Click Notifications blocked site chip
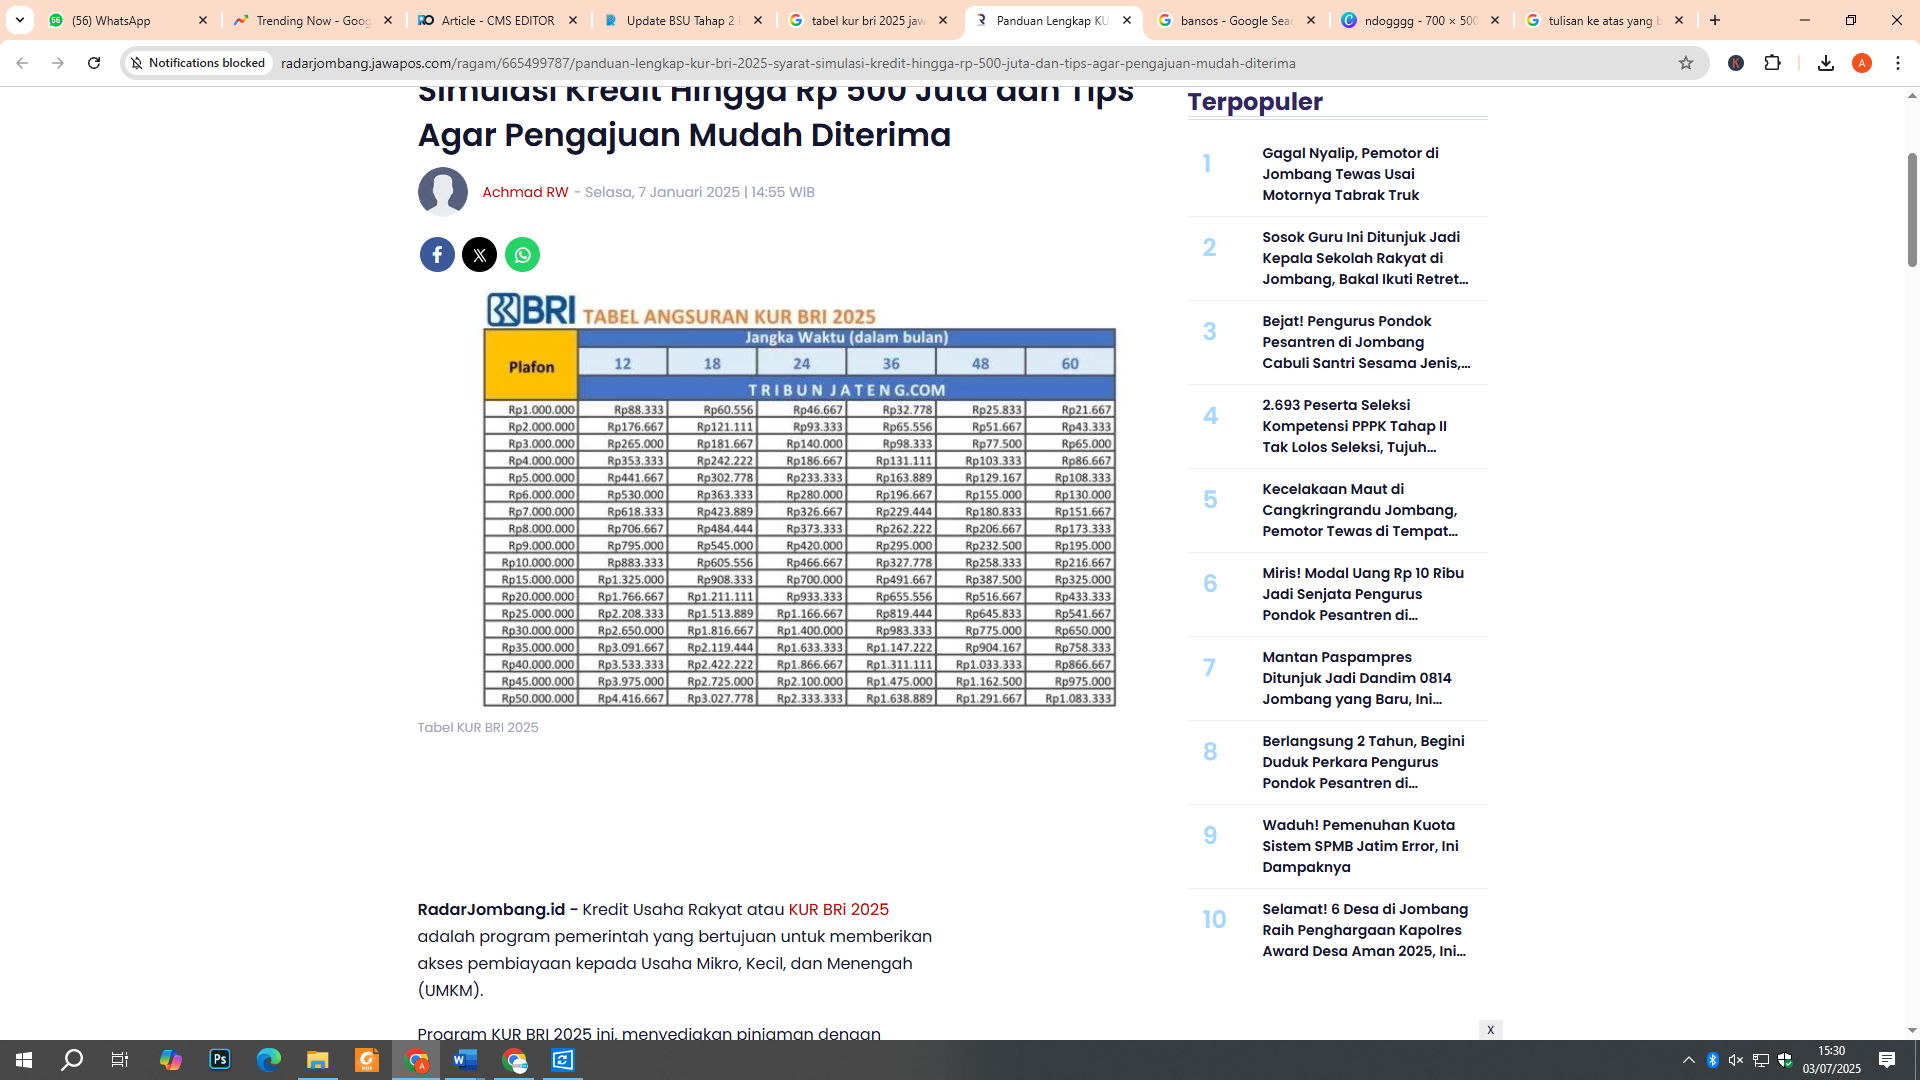Image resolution: width=1920 pixels, height=1080 pixels. 199,63
